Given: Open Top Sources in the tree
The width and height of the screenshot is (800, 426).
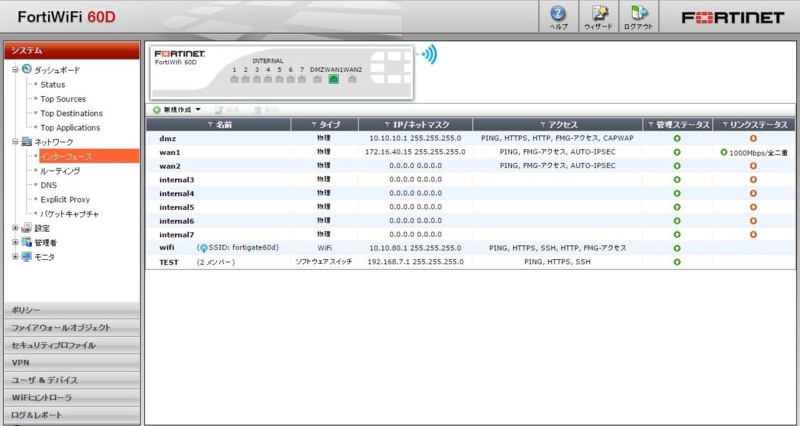Looking at the screenshot, I should 63,99.
